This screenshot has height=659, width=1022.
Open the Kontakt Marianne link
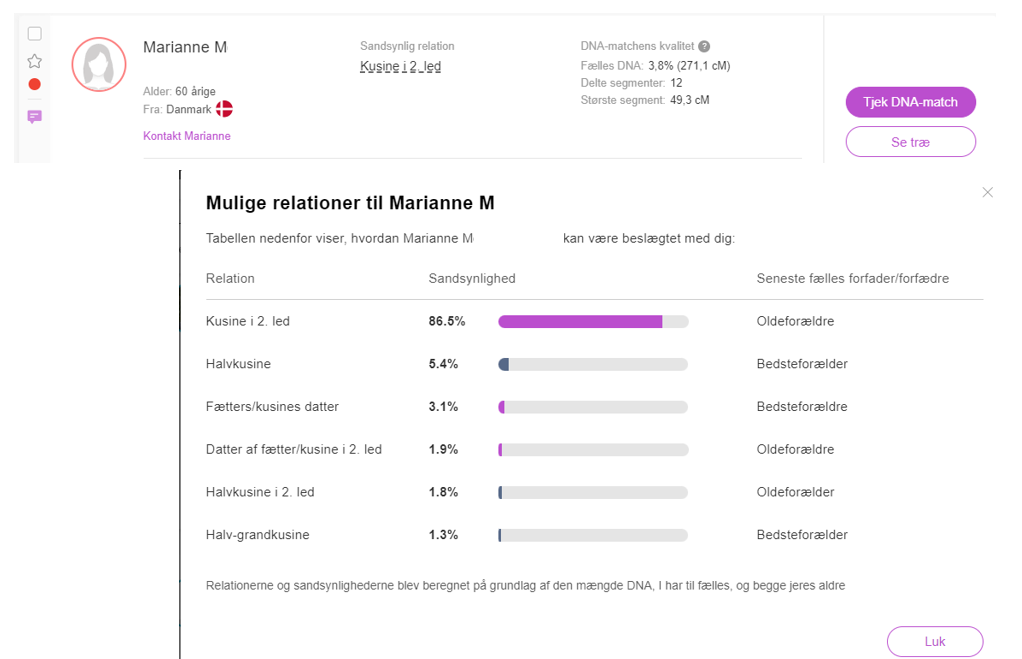pos(187,136)
